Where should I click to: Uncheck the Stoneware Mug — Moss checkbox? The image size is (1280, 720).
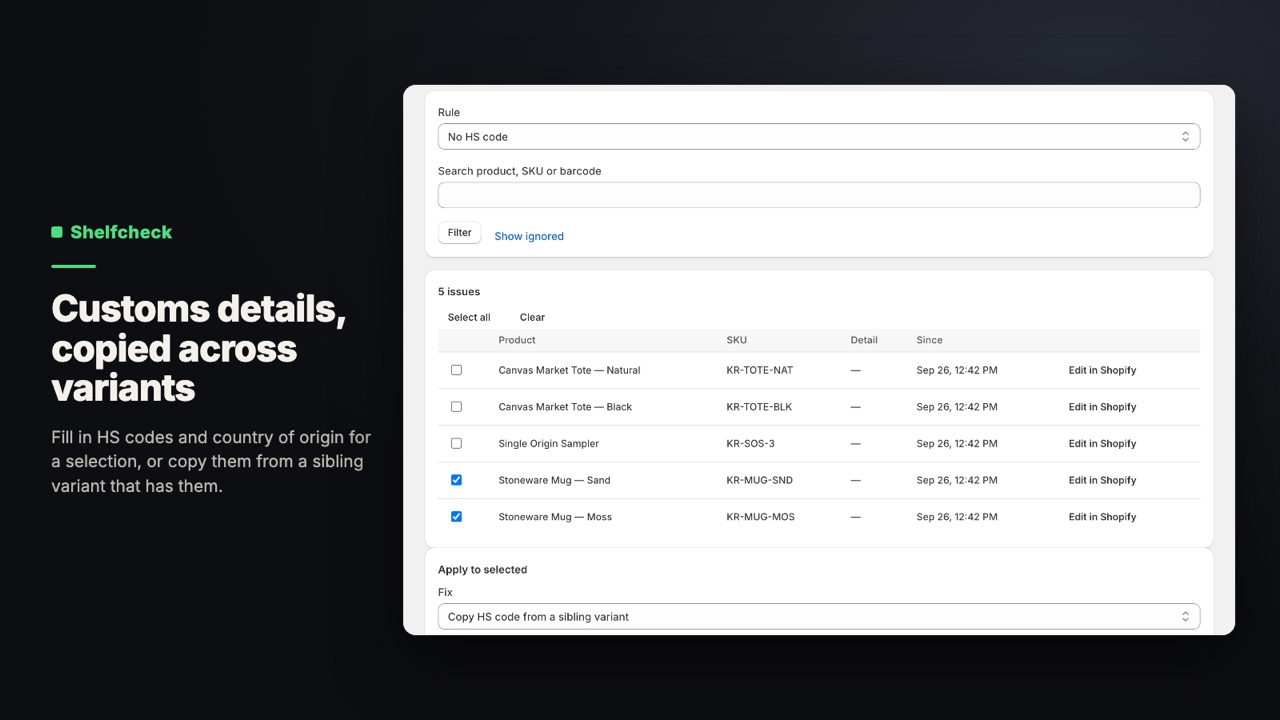[x=456, y=517]
